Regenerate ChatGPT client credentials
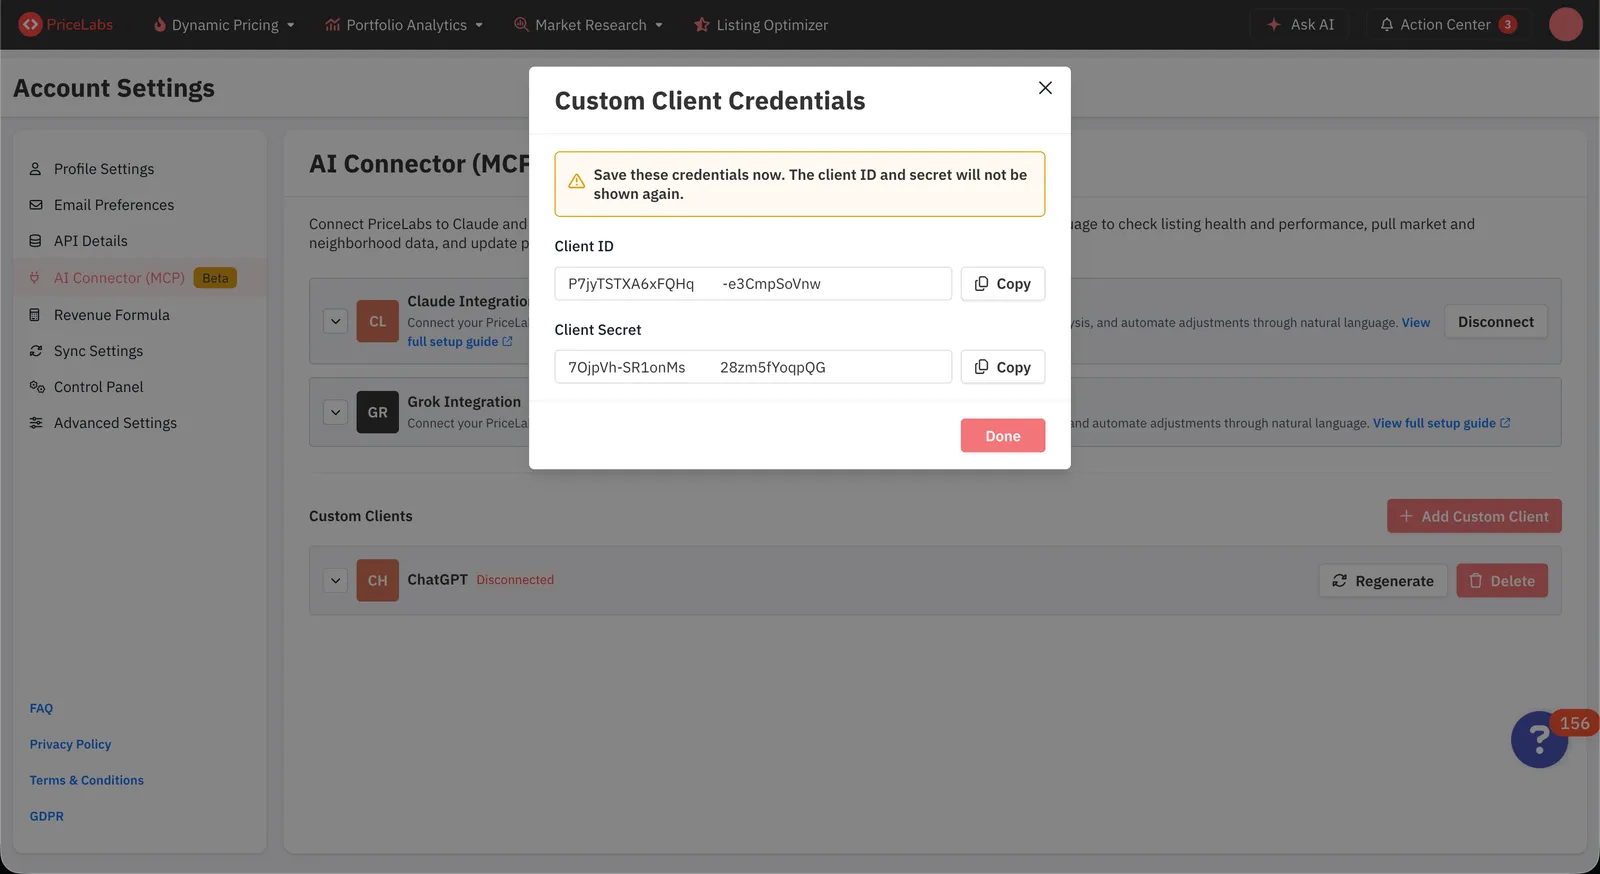Image resolution: width=1600 pixels, height=874 pixels. (x=1383, y=581)
